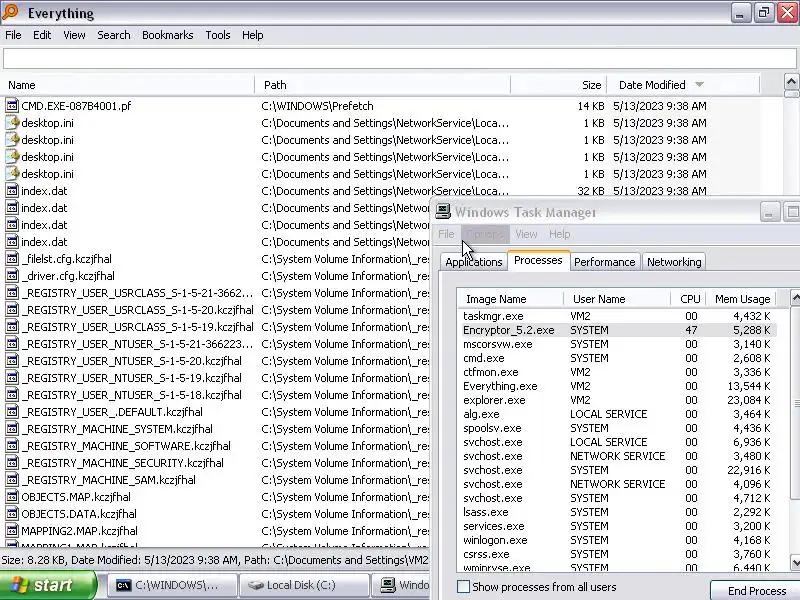The height and width of the screenshot is (600, 800).
Task: Open Task Manager Help menu
Action: pyautogui.click(x=560, y=234)
